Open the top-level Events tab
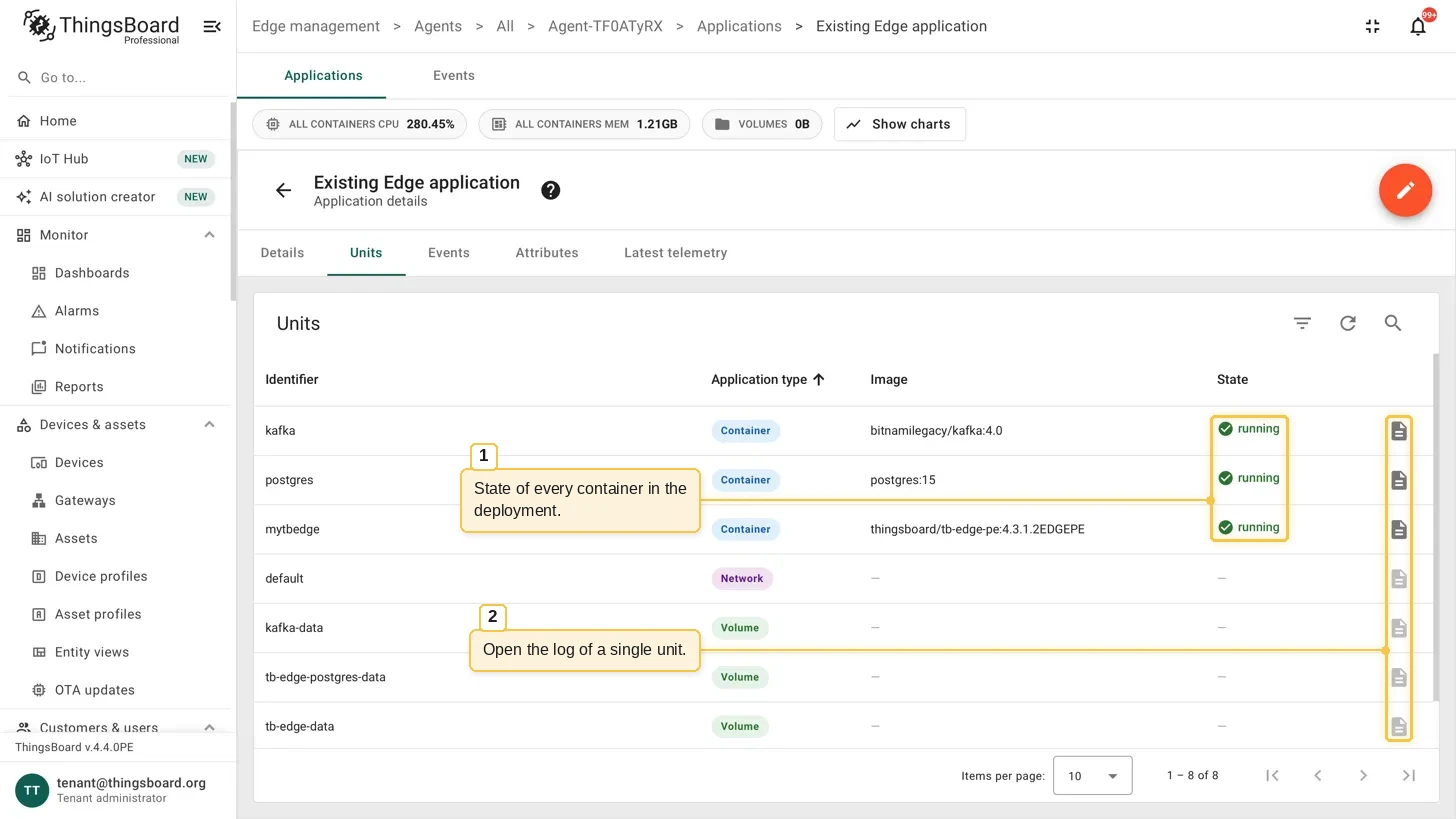Screen dimensions: 1456x819 coord(454,76)
